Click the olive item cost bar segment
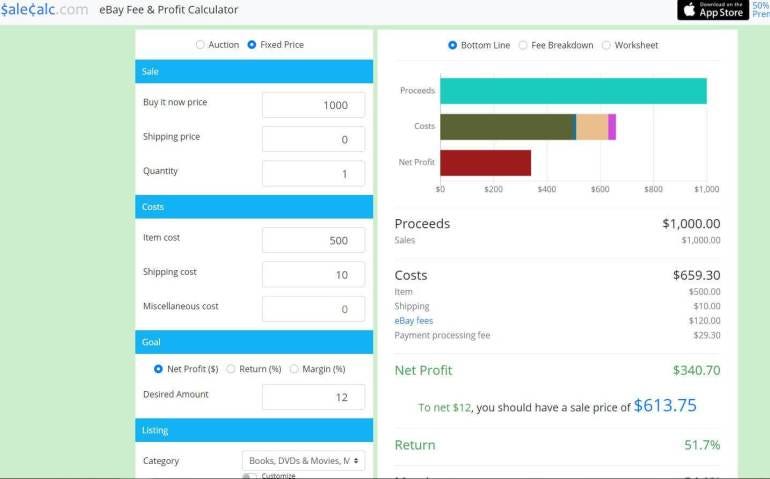The width and height of the screenshot is (770, 479). click(506, 127)
